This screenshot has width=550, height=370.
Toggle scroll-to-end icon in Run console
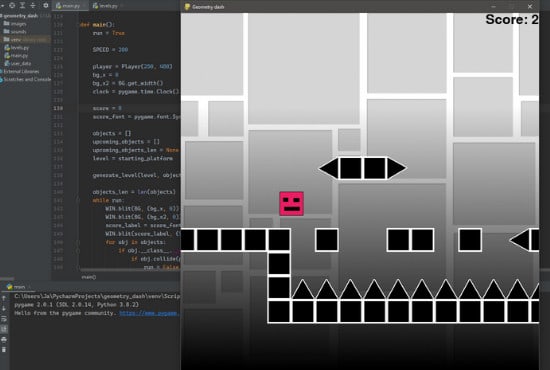pyautogui.click(x=4, y=329)
